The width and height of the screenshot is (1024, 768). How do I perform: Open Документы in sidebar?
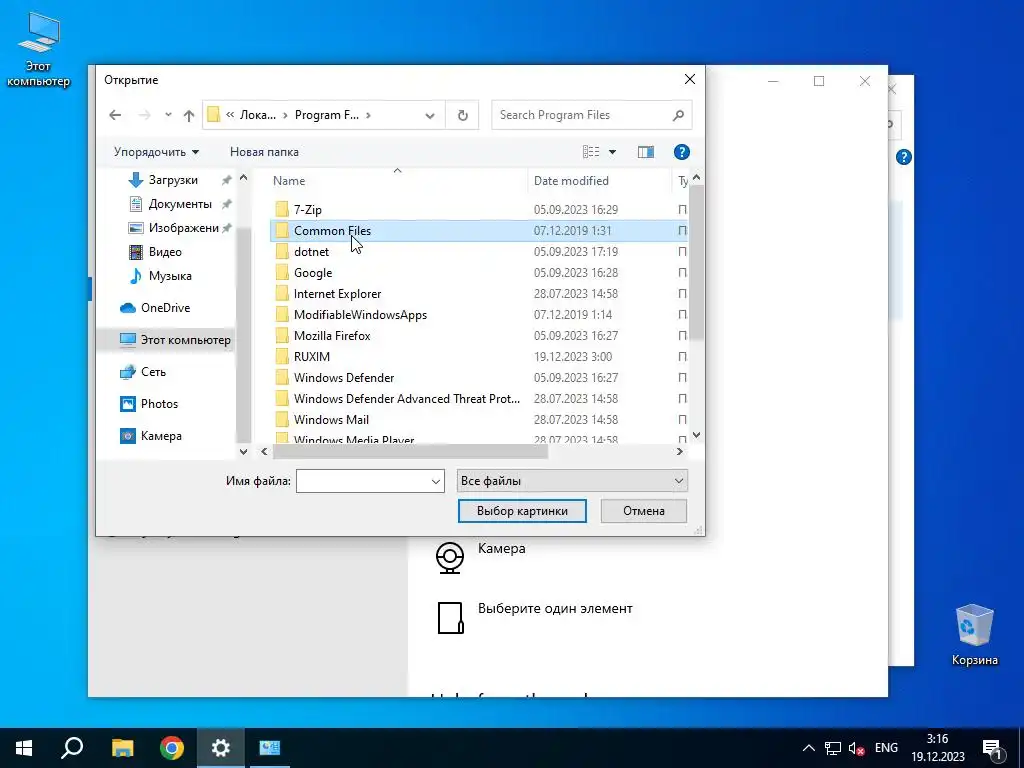pyautogui.click(x=180, y=204)
